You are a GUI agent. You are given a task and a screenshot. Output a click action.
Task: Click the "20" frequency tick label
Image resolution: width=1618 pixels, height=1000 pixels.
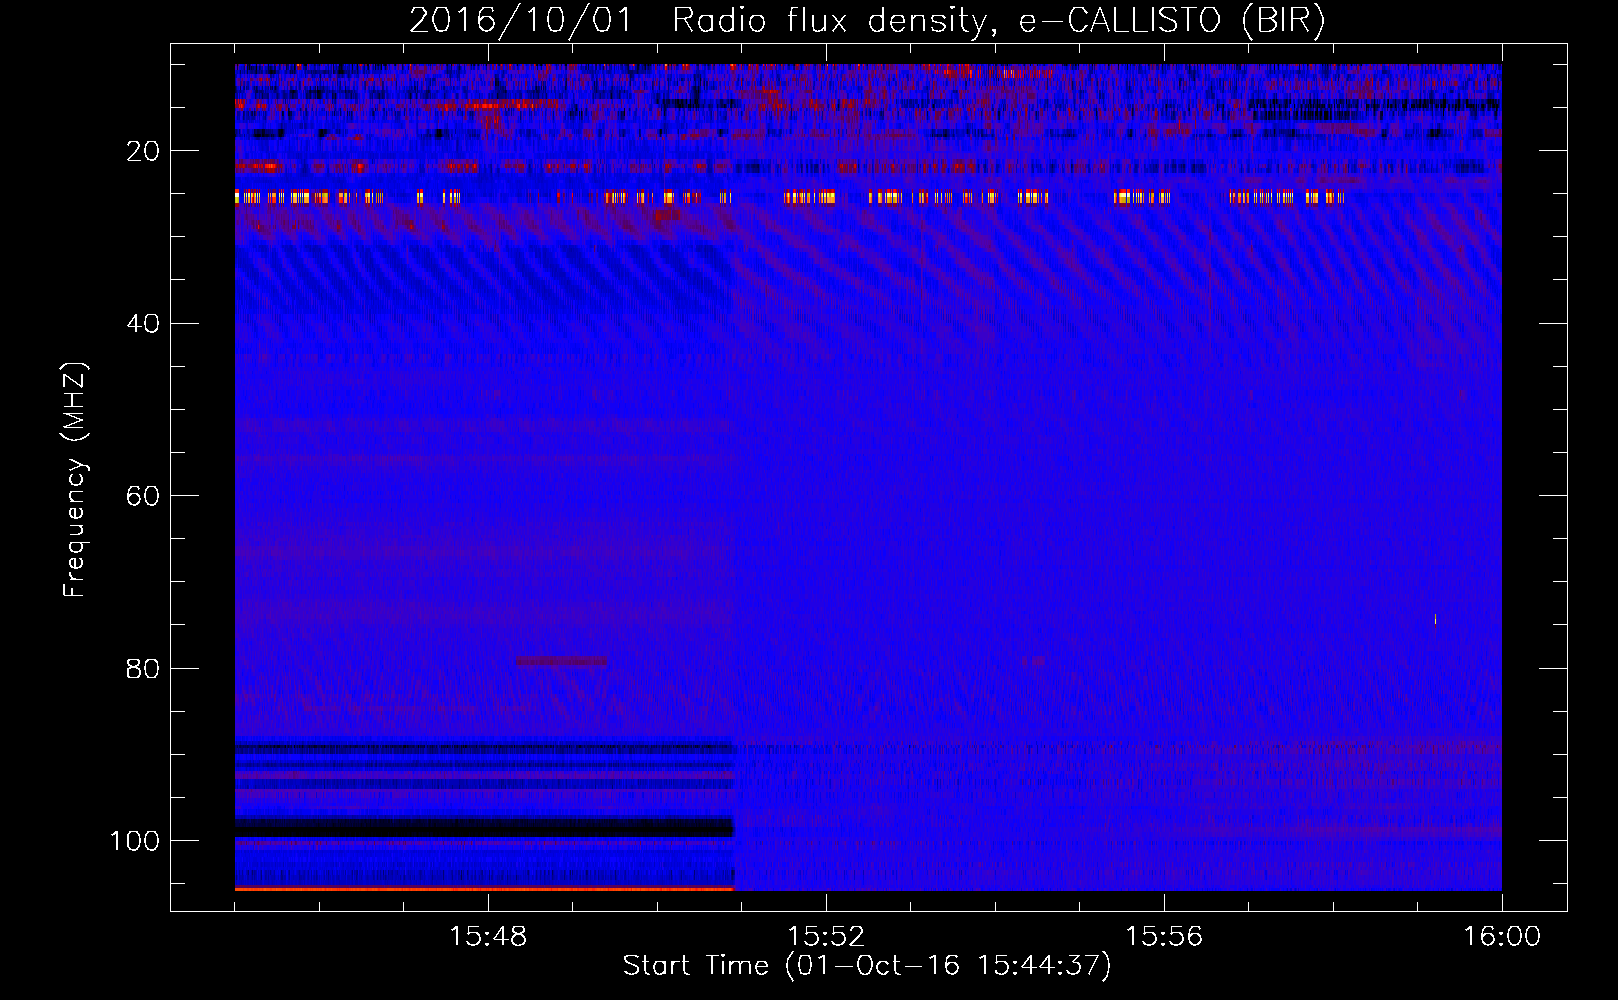click(143, 151)
